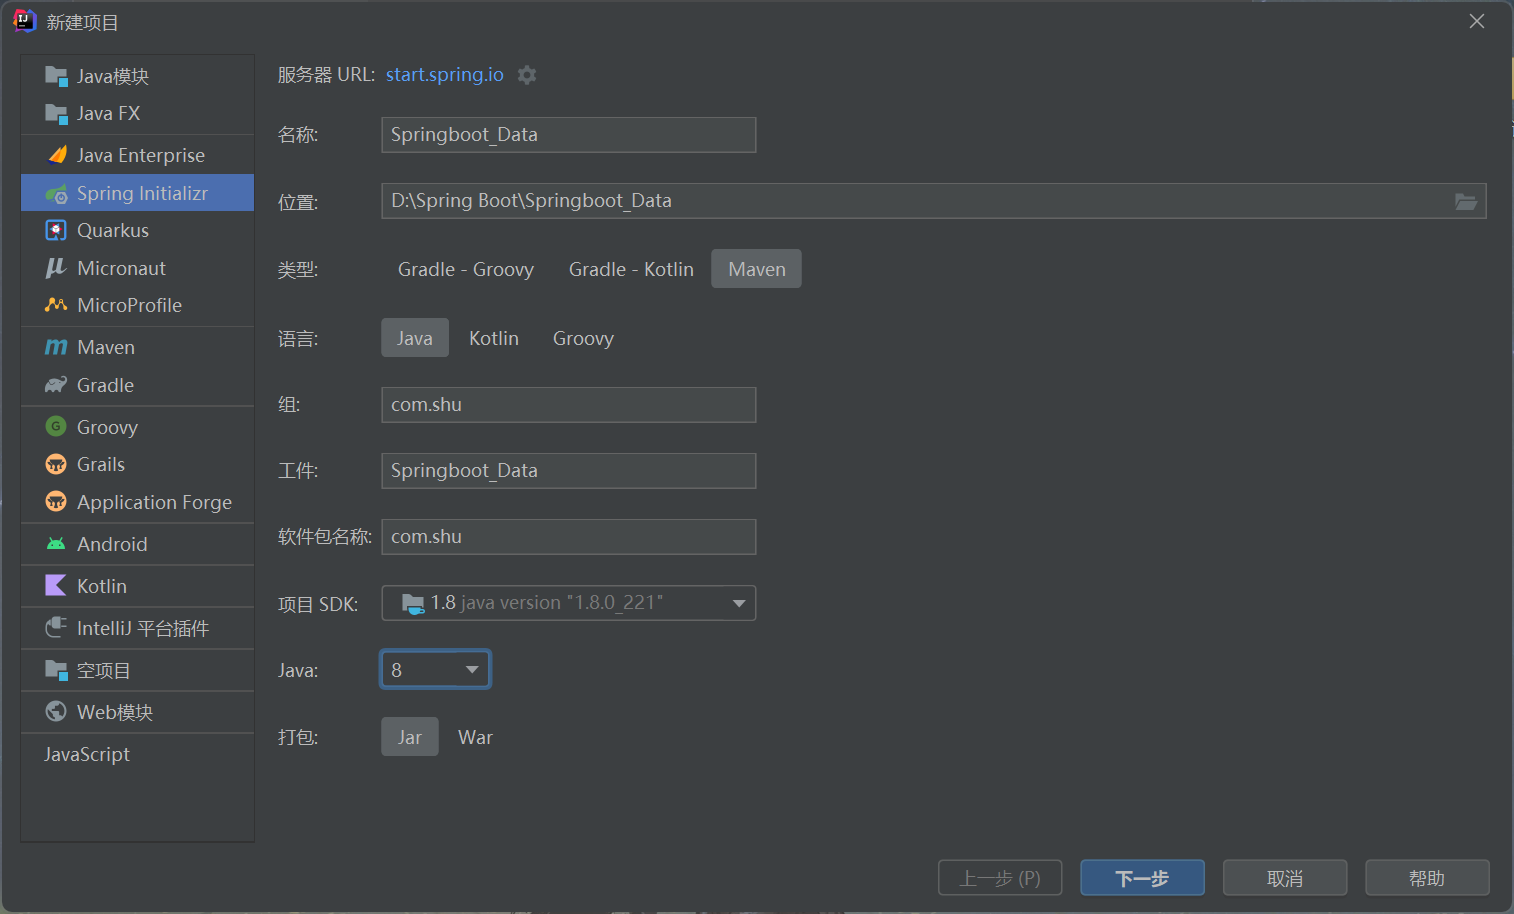Click the 组 field containing com.shu
Screen dimensions: 1514x914
pos(568,405)
